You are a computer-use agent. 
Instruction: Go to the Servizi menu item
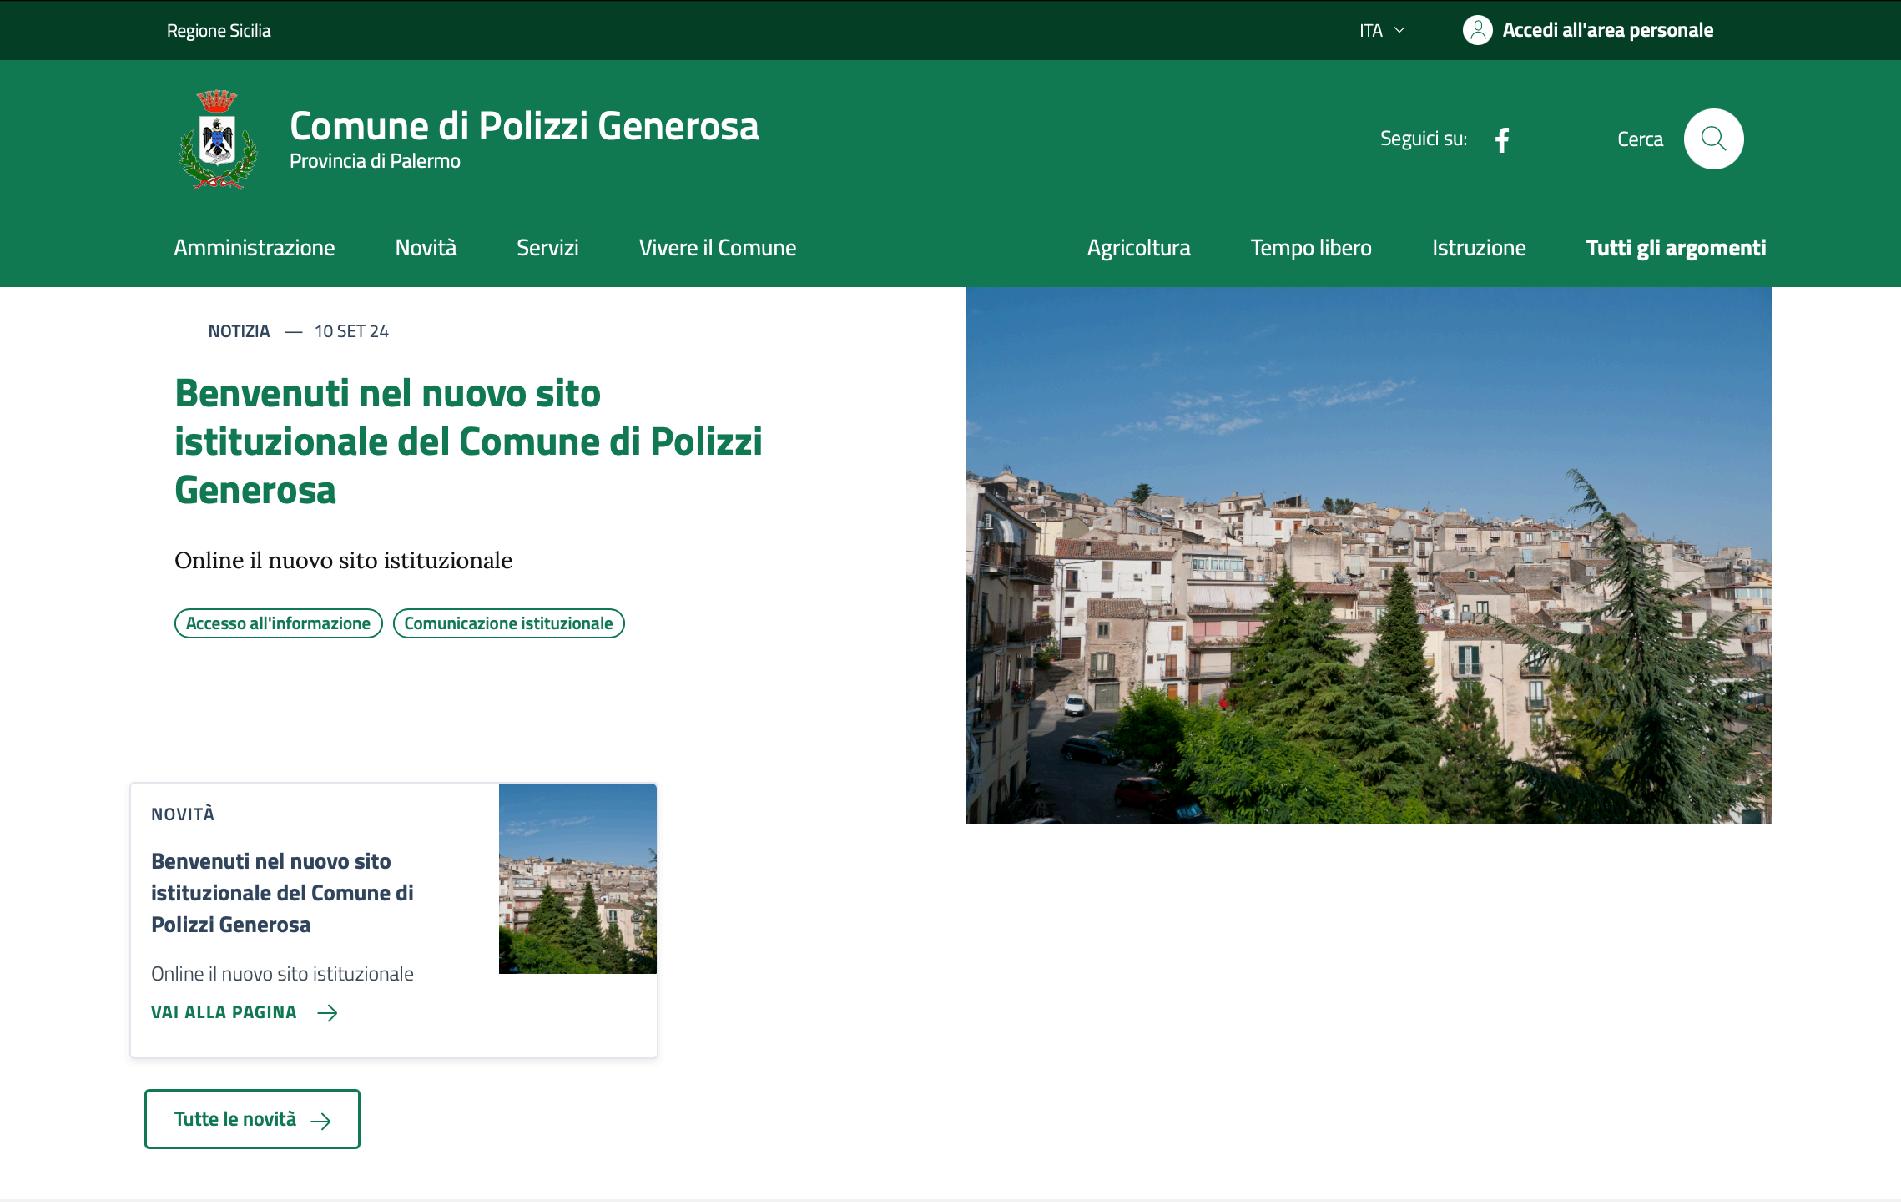pos(547,248)
